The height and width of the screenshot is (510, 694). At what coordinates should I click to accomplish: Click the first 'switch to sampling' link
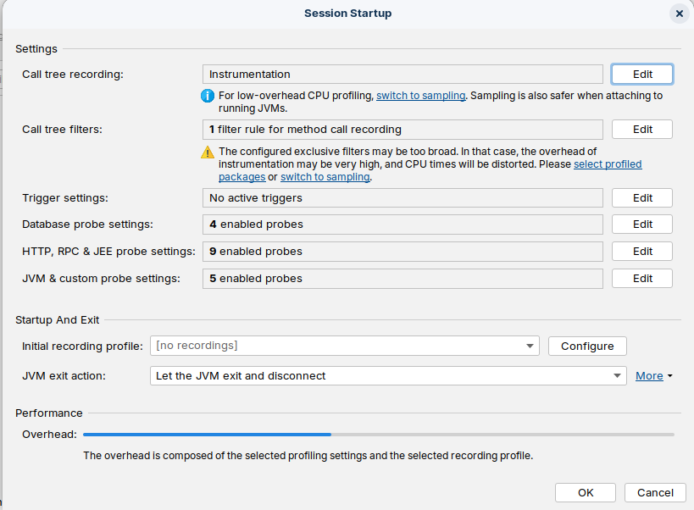pyautogui.click(x=420, y=96)
